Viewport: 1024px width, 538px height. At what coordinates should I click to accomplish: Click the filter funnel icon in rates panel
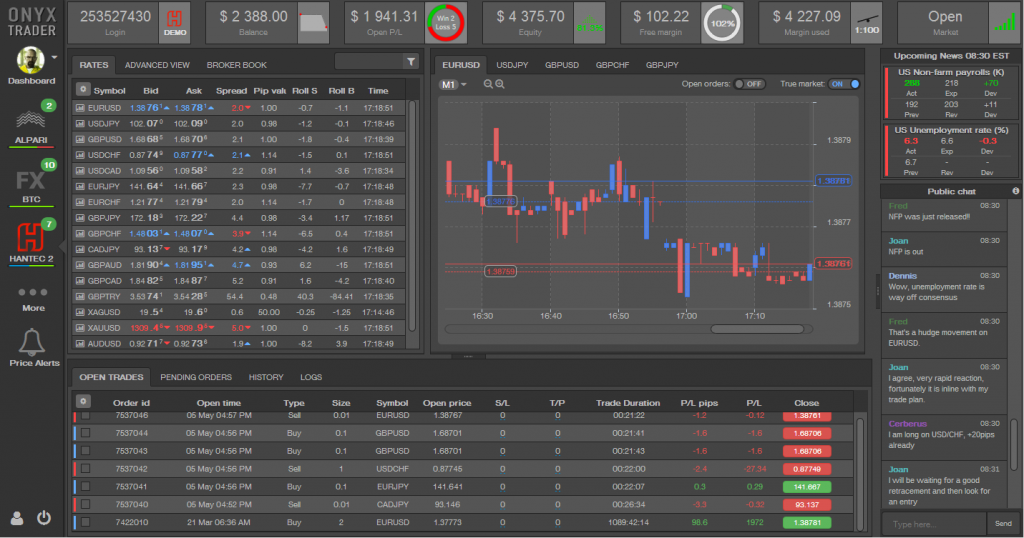click(410, 62)
